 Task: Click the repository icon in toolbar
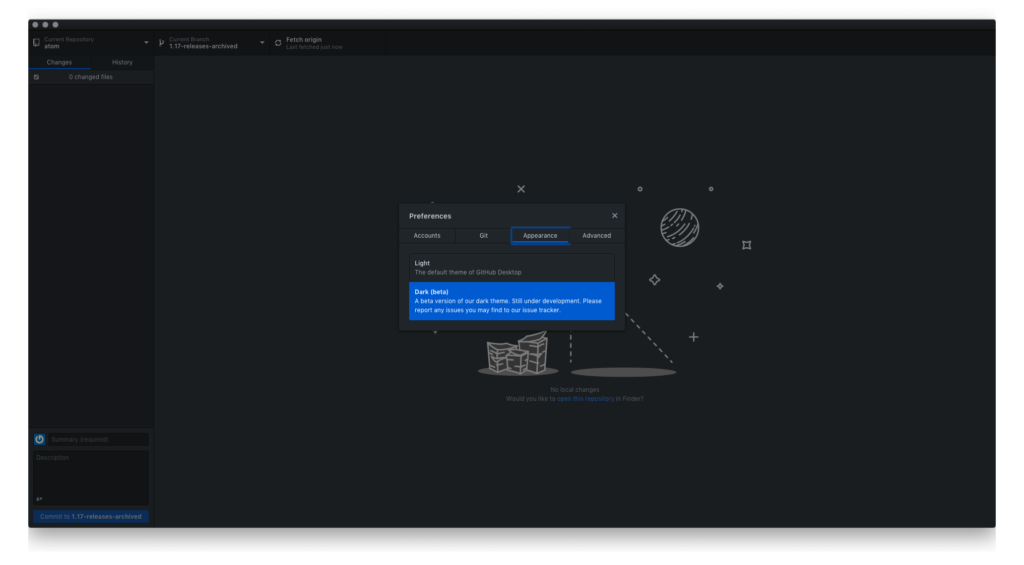pyautogui.click(x=37, y=42)
